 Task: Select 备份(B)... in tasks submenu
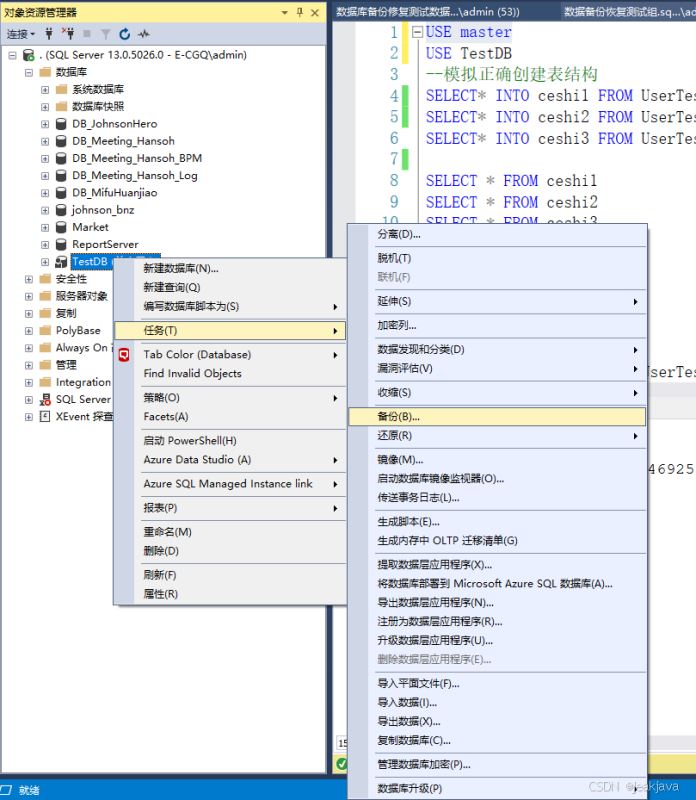[498, 417]
